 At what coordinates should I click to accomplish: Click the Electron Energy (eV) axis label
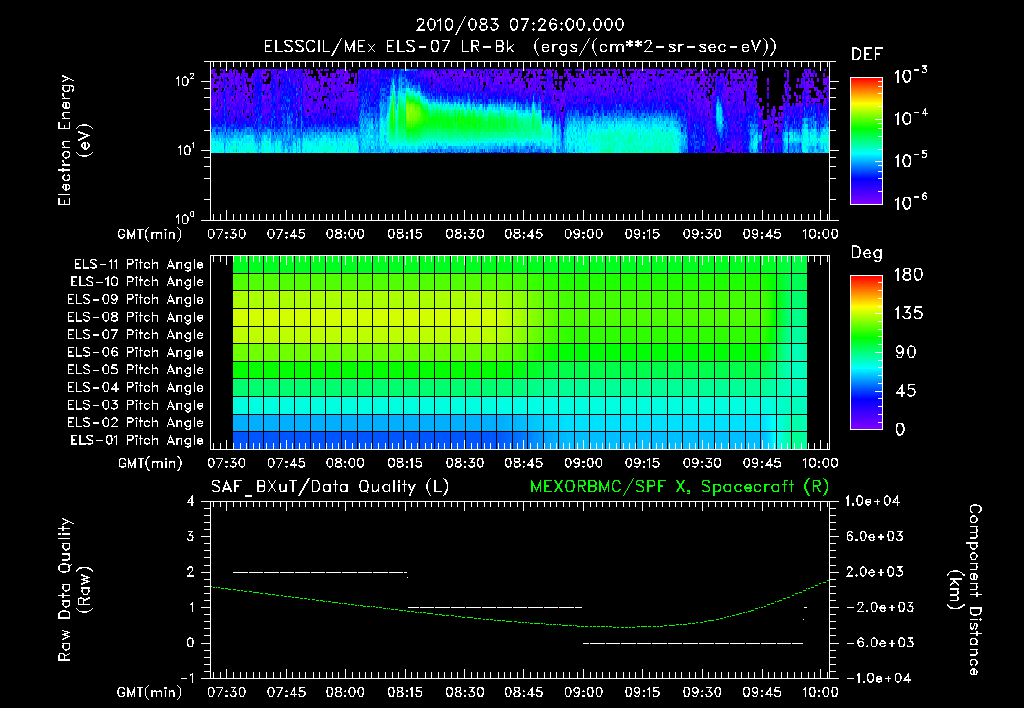[74, 140]
